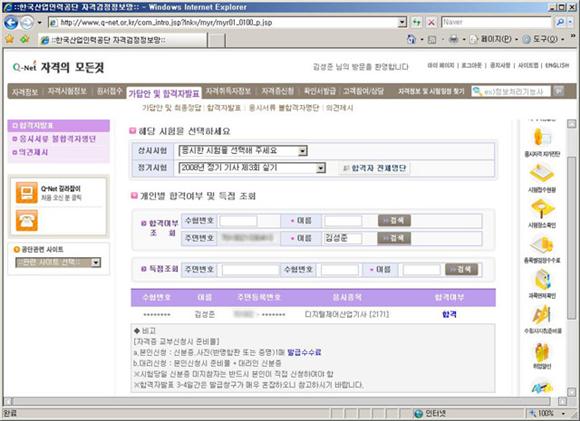Viewport: 580px width, 421px height.
Task: Click the Print icon in command bar
Action: tap(453, 39)
